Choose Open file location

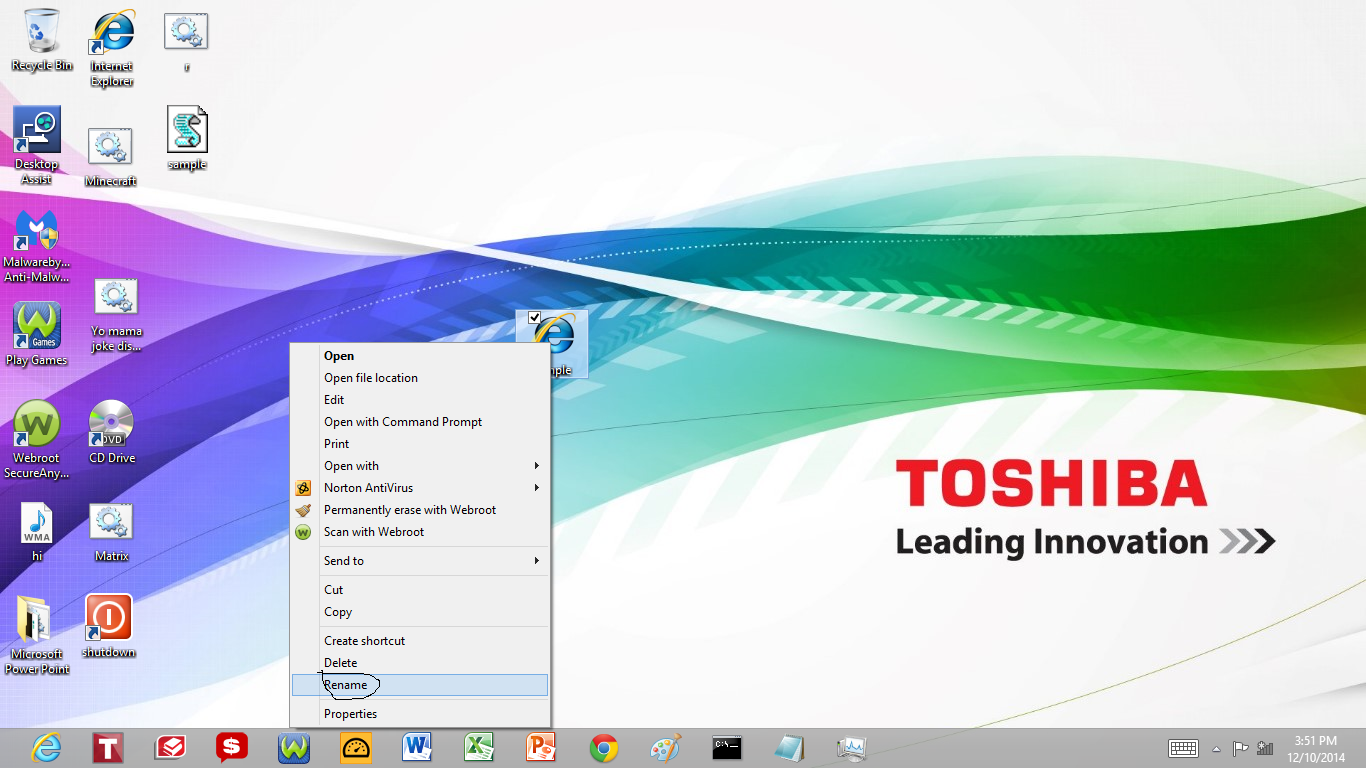(x=419, y=378)
